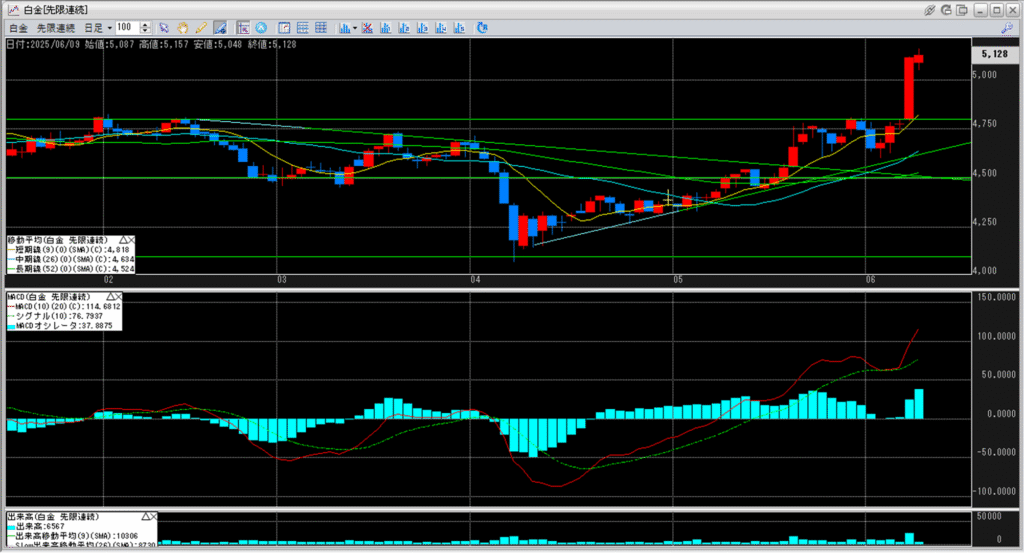The width and height of the screenshot is (1024, 553).
Task: Delete indicator using the red X chart icon
Action: point(368,27)
